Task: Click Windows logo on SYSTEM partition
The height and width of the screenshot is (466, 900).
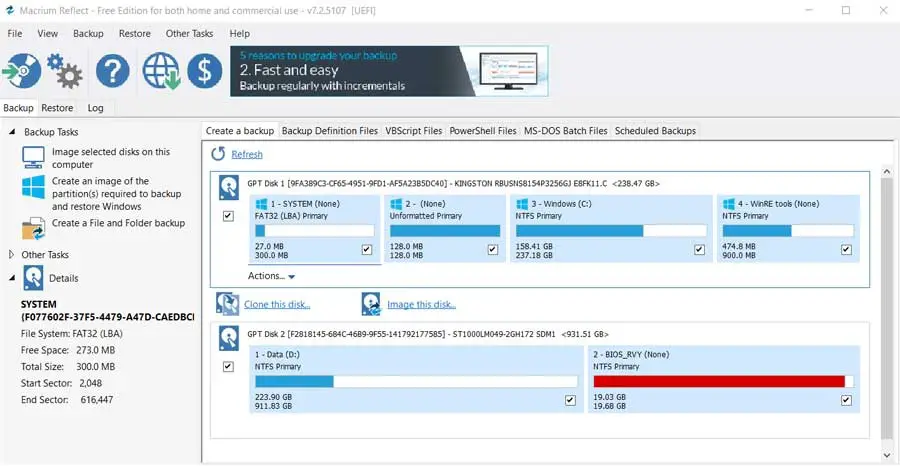Action: 261,204
